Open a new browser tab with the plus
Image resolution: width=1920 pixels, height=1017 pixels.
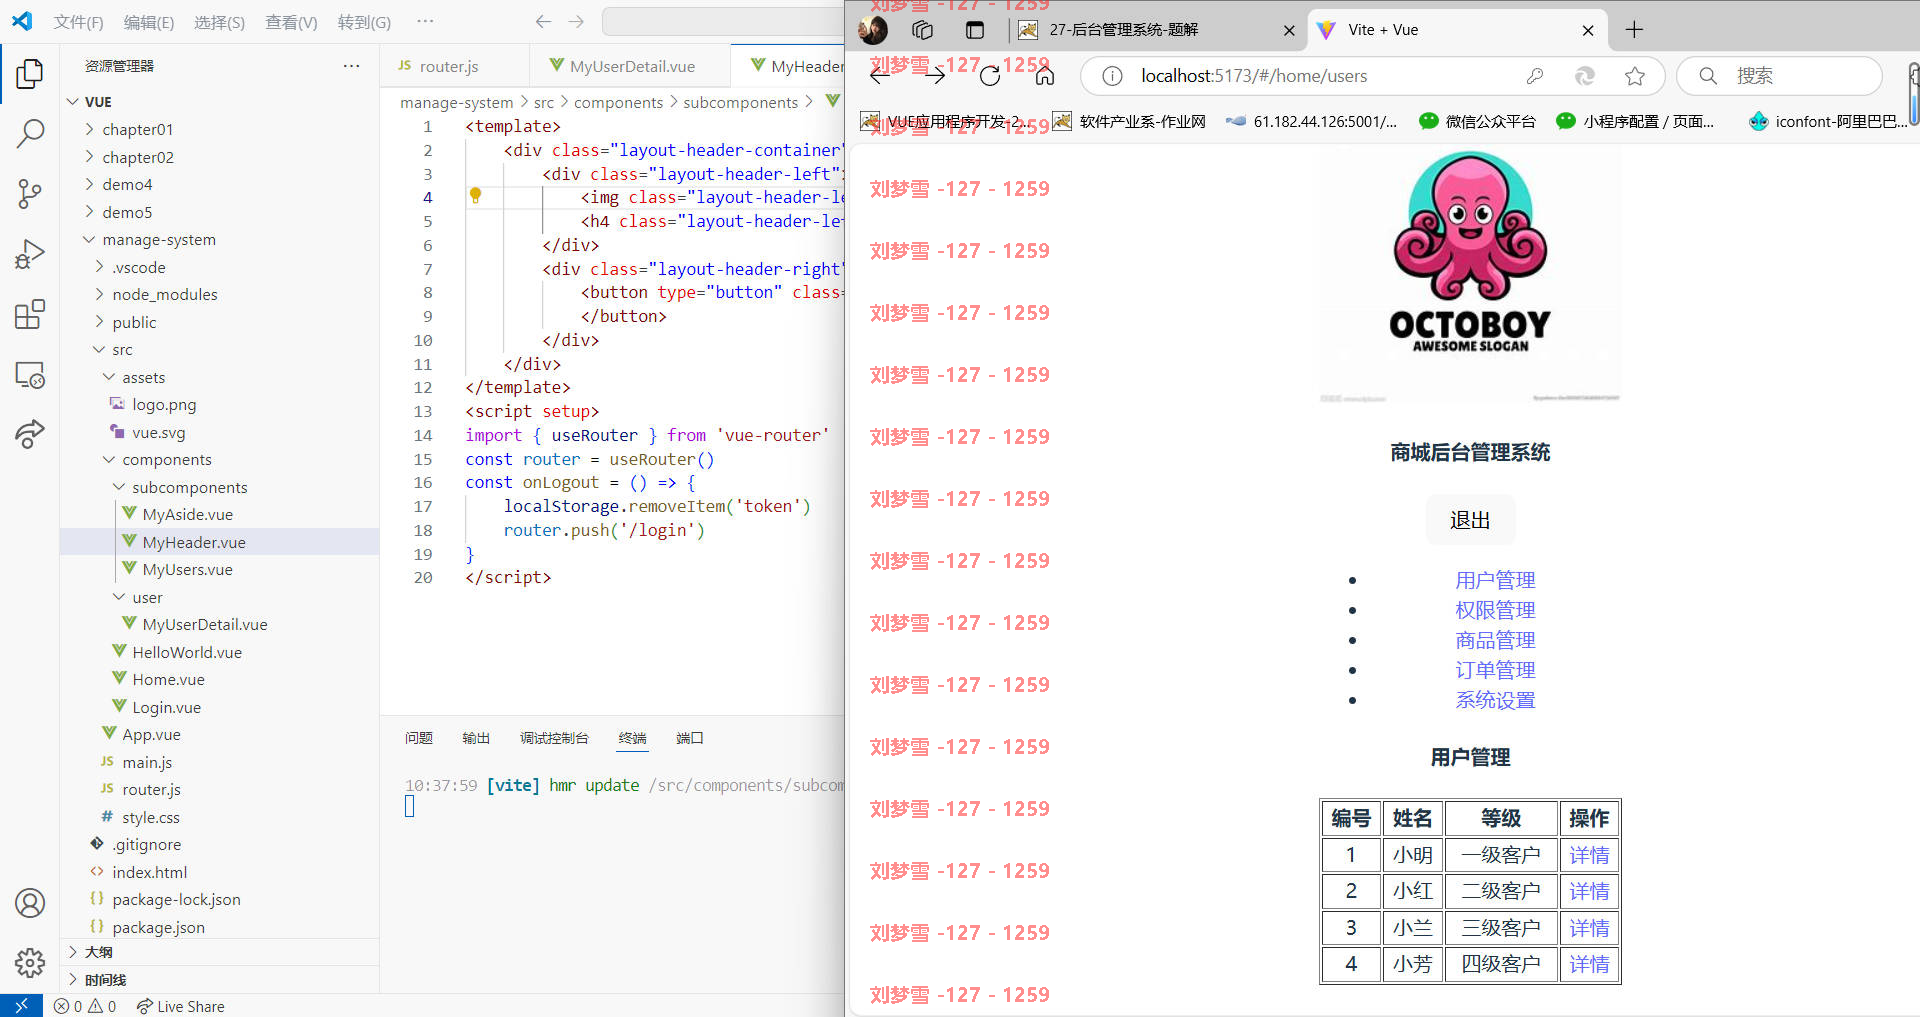pos(1634,30)
